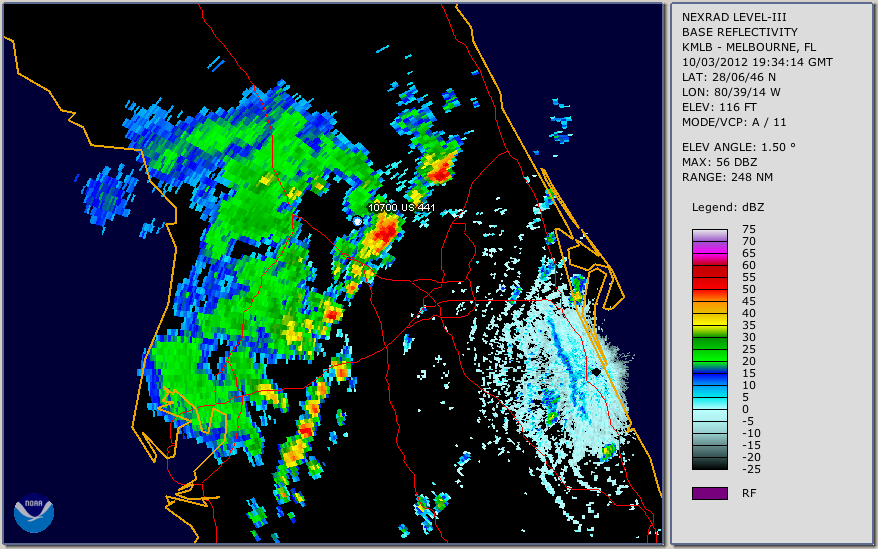Click the 0 value in legend scale
This screenshot has height=549, width=878.
pos(745,409)
